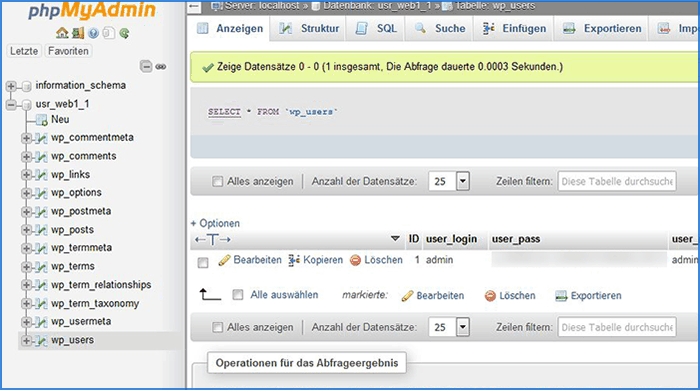This screenshot has height=390, width=700.
Task: Click the link chain icon in sidebar
Action: point(161,66)
